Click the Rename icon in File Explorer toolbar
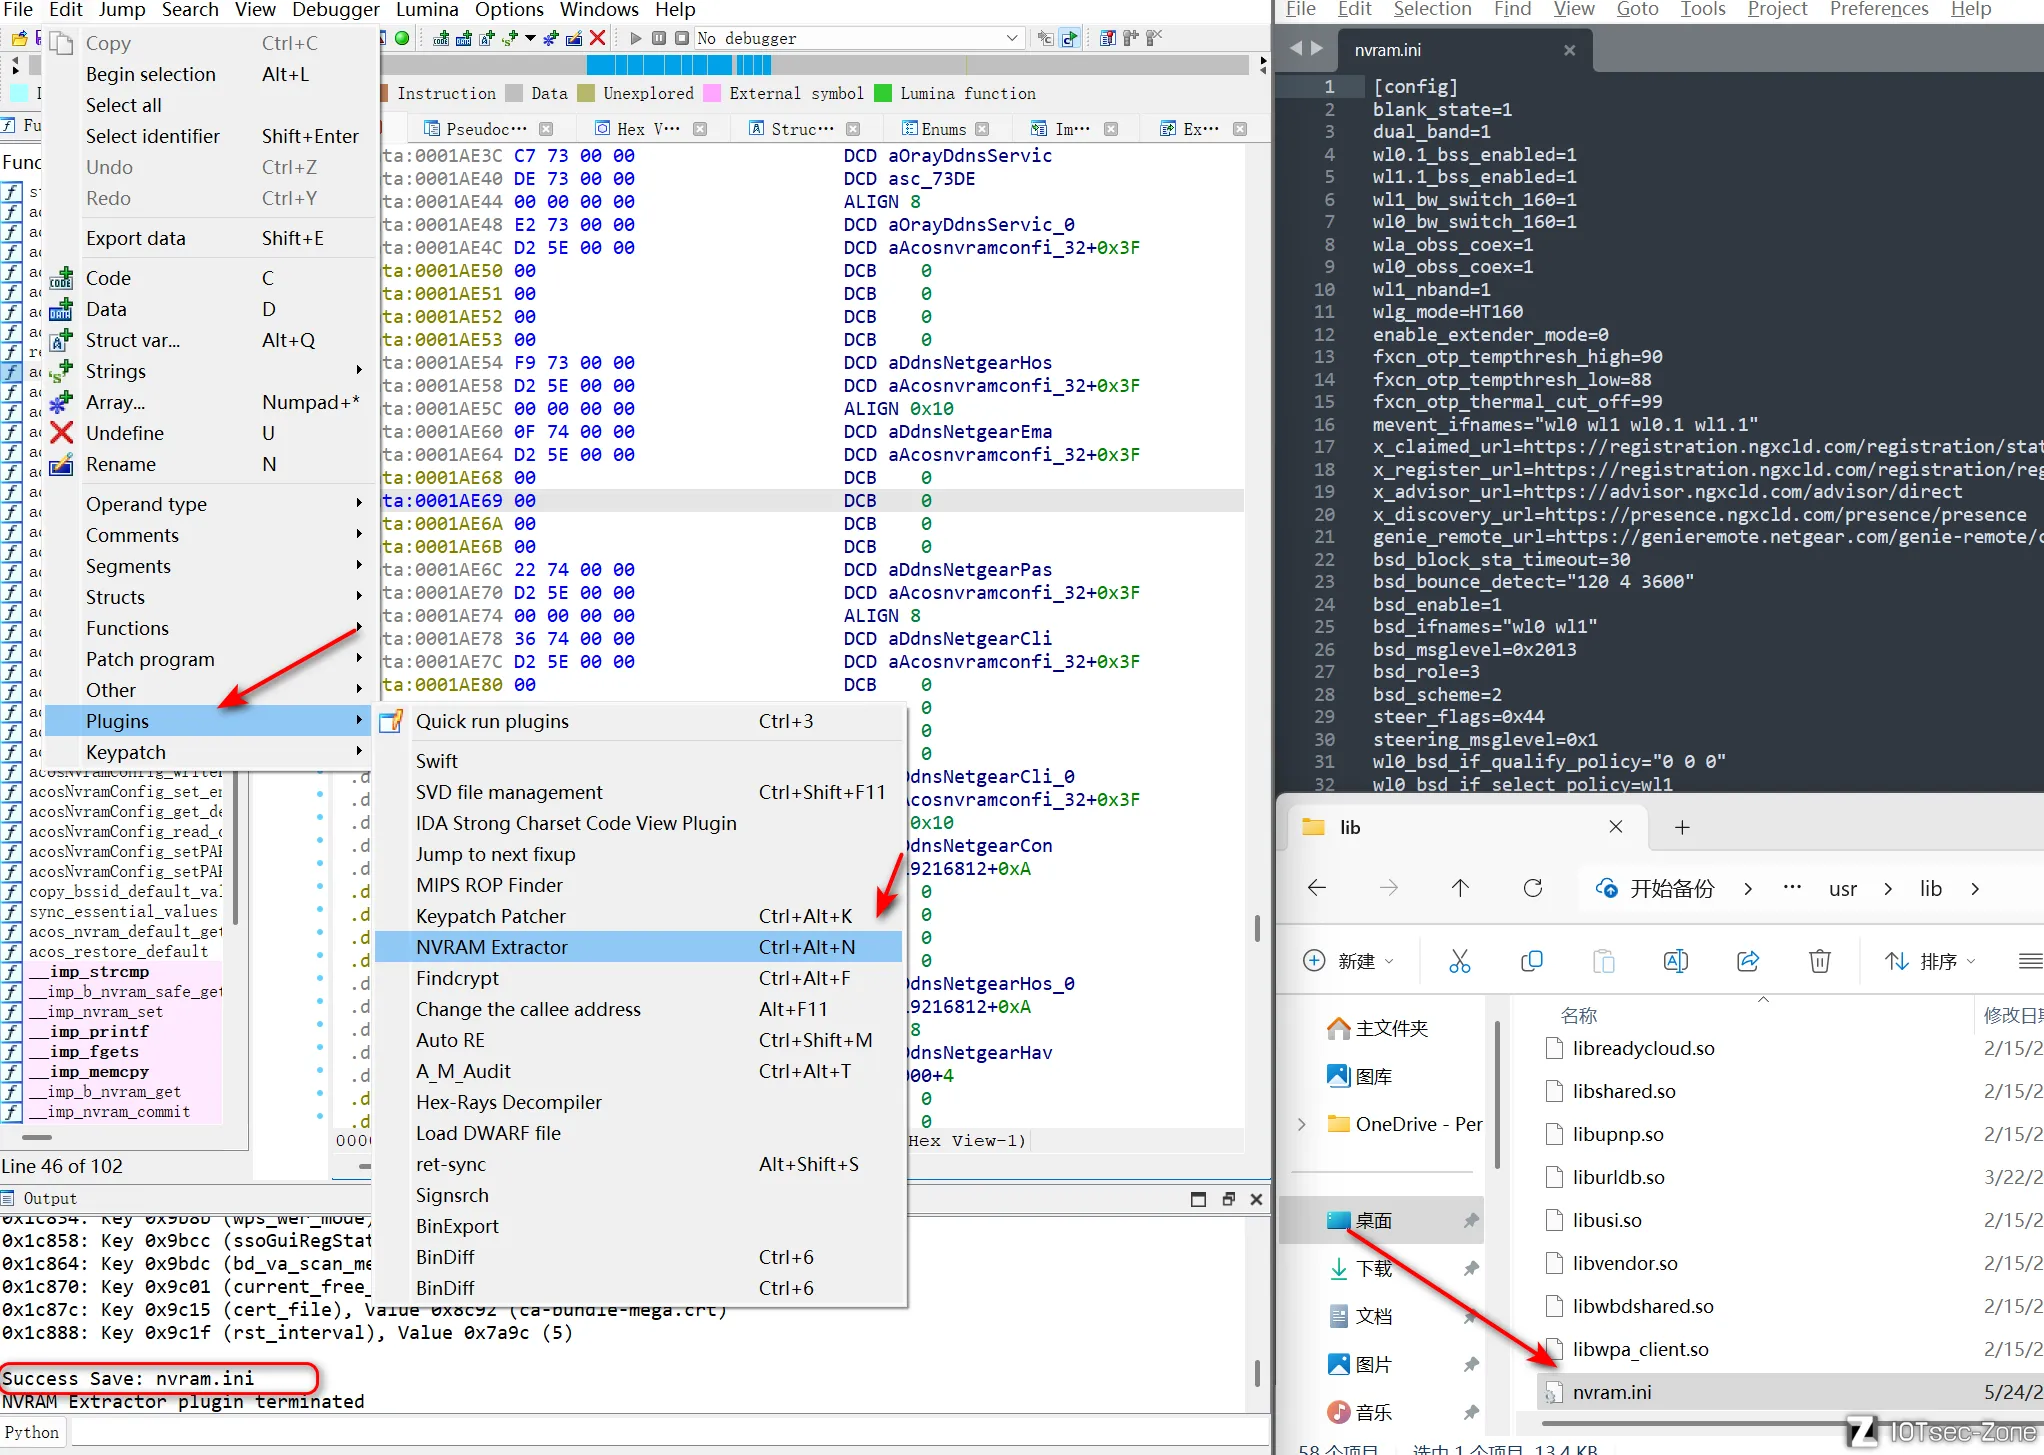 pos(1676,961)
